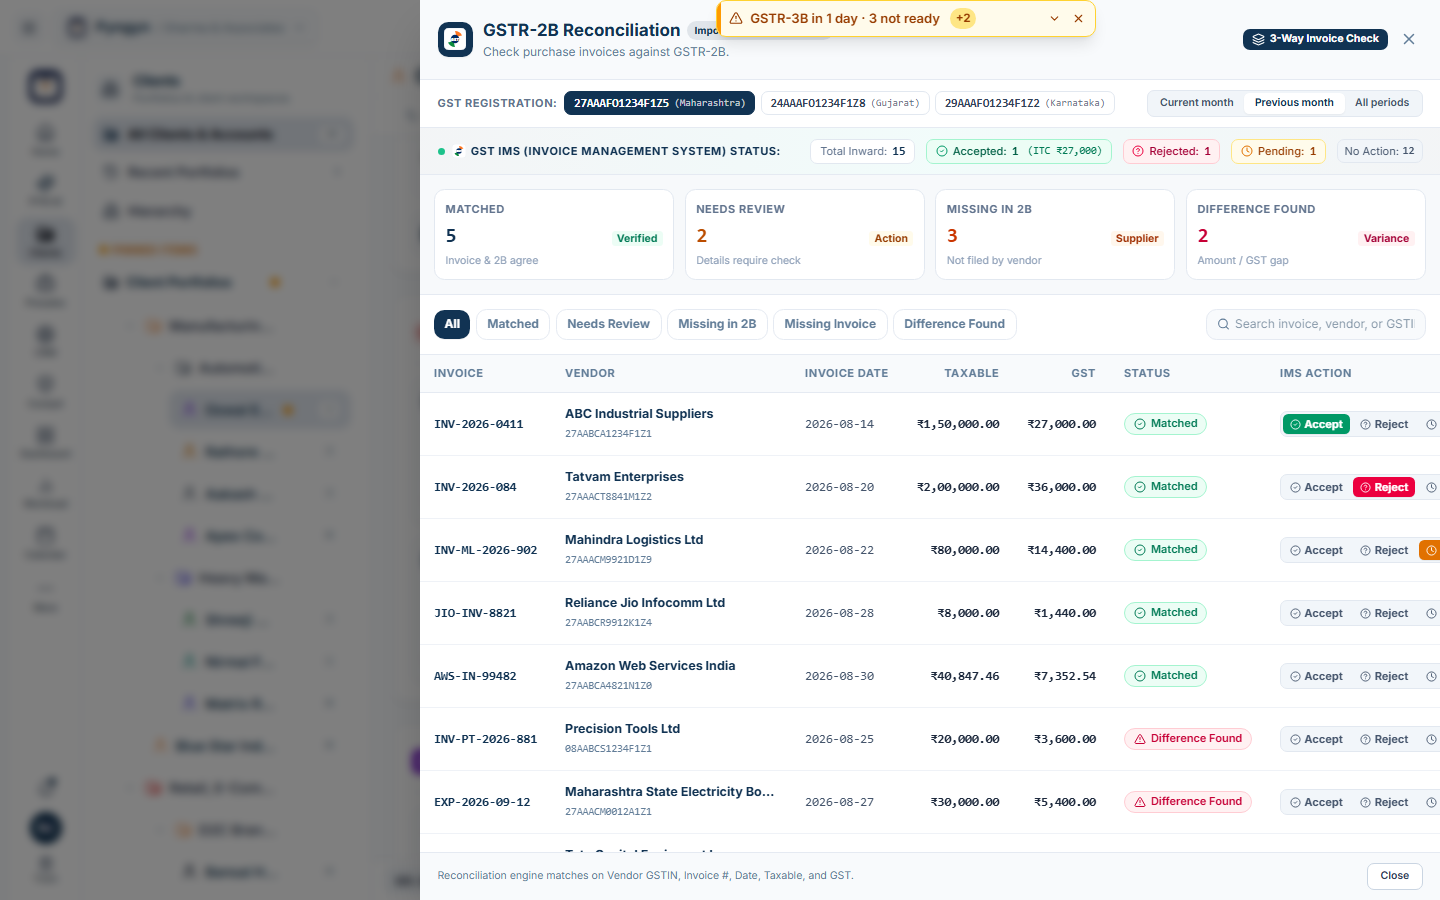1440x900 pixels.
Task: Toggle Reject for Tatvam Enterprises invoice
Action: (1384, 487)
